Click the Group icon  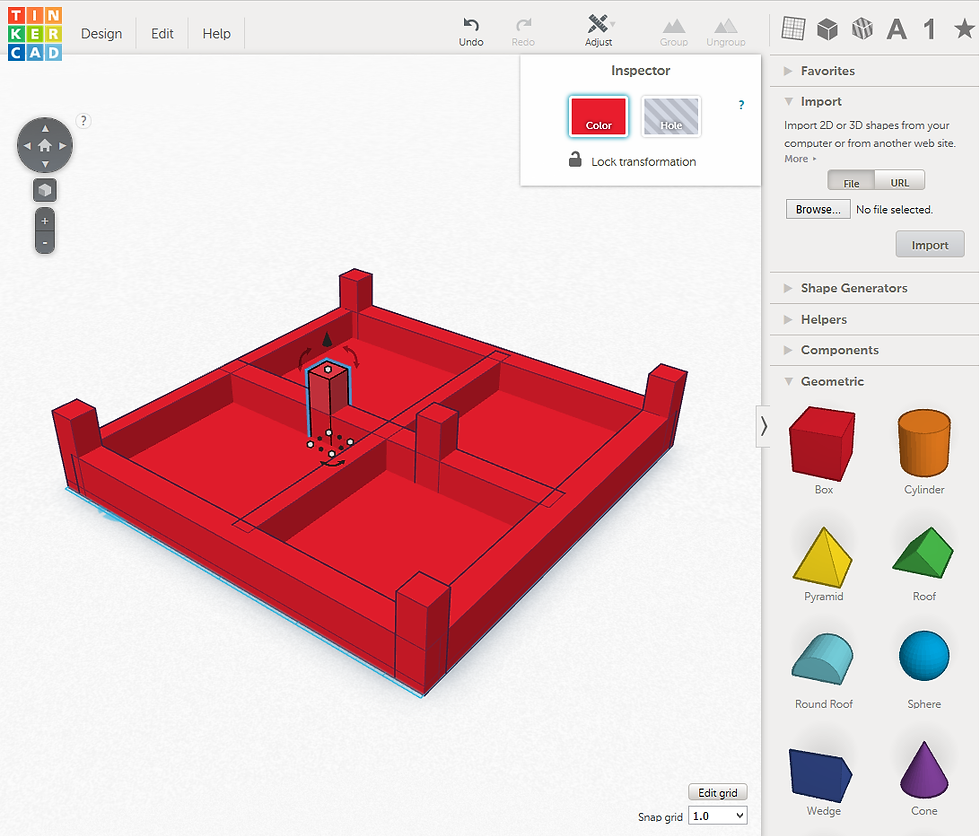point(674,32)
